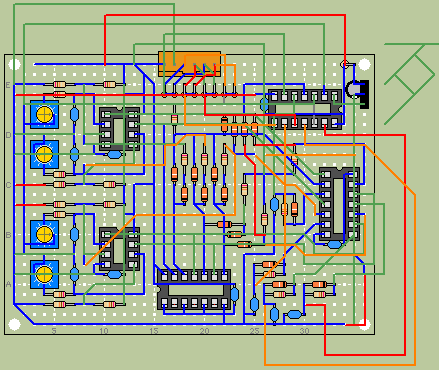Click the bottom-left board mounting hole
Viewport: 439px width, 370px height.
pos(14,324)
